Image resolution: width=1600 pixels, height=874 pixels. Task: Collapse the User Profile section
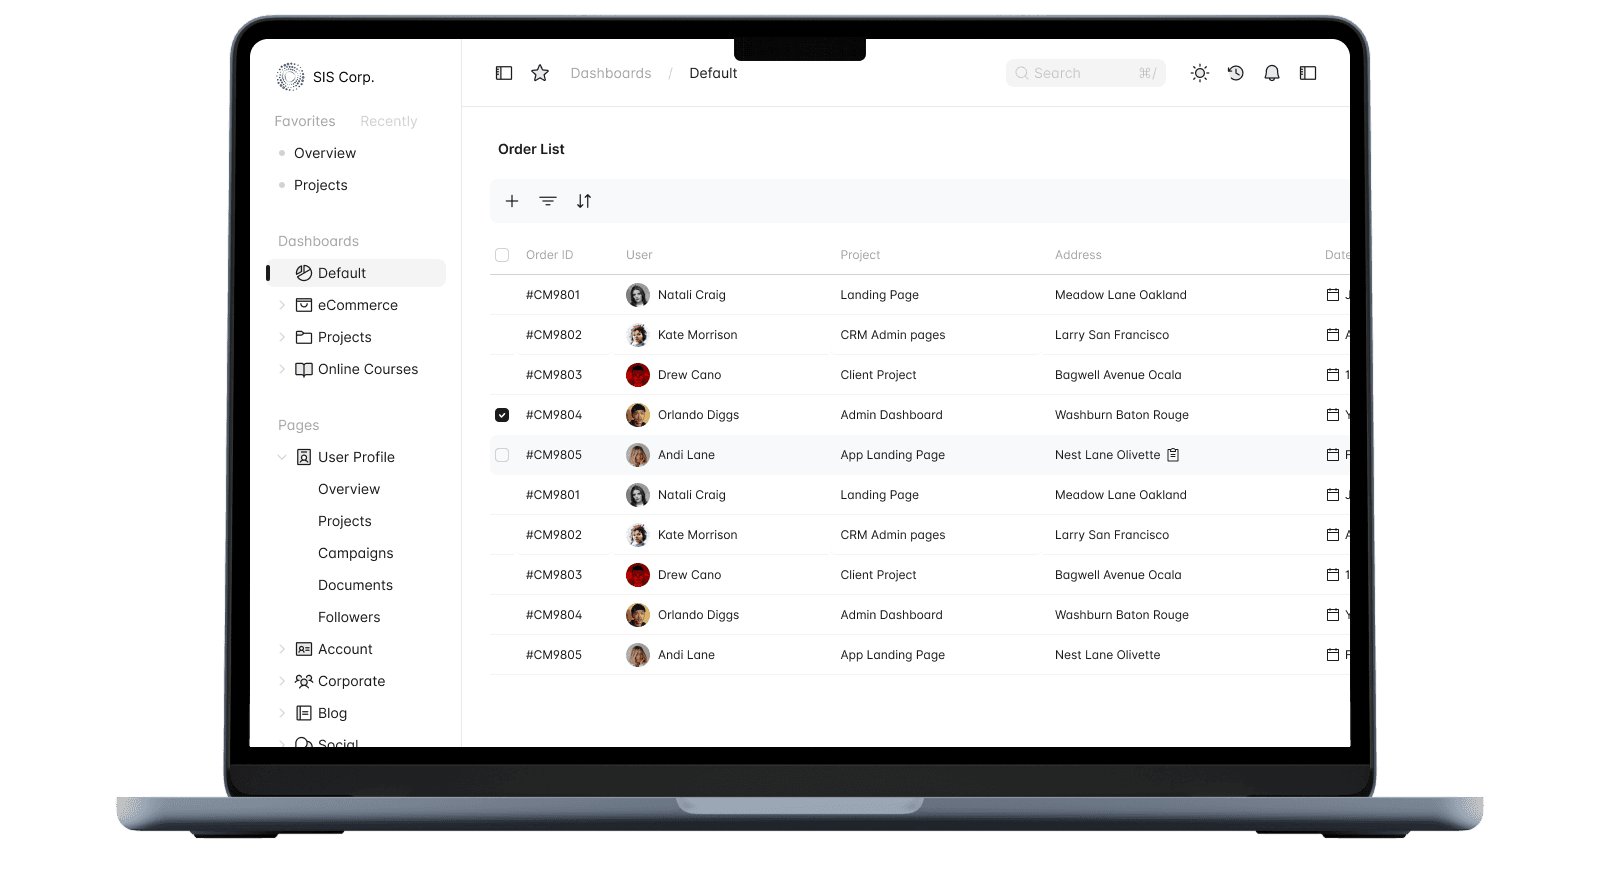pos(282,457)
